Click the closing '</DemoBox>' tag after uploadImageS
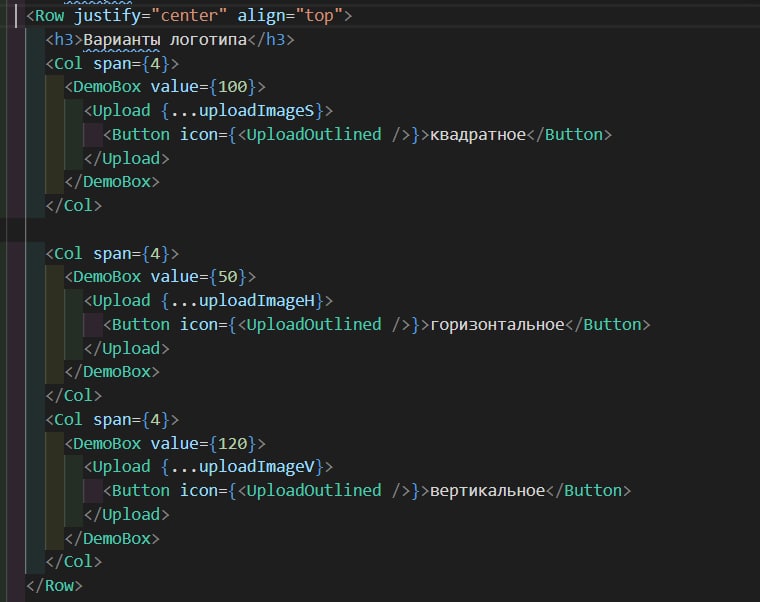 (x=112, y=182)
